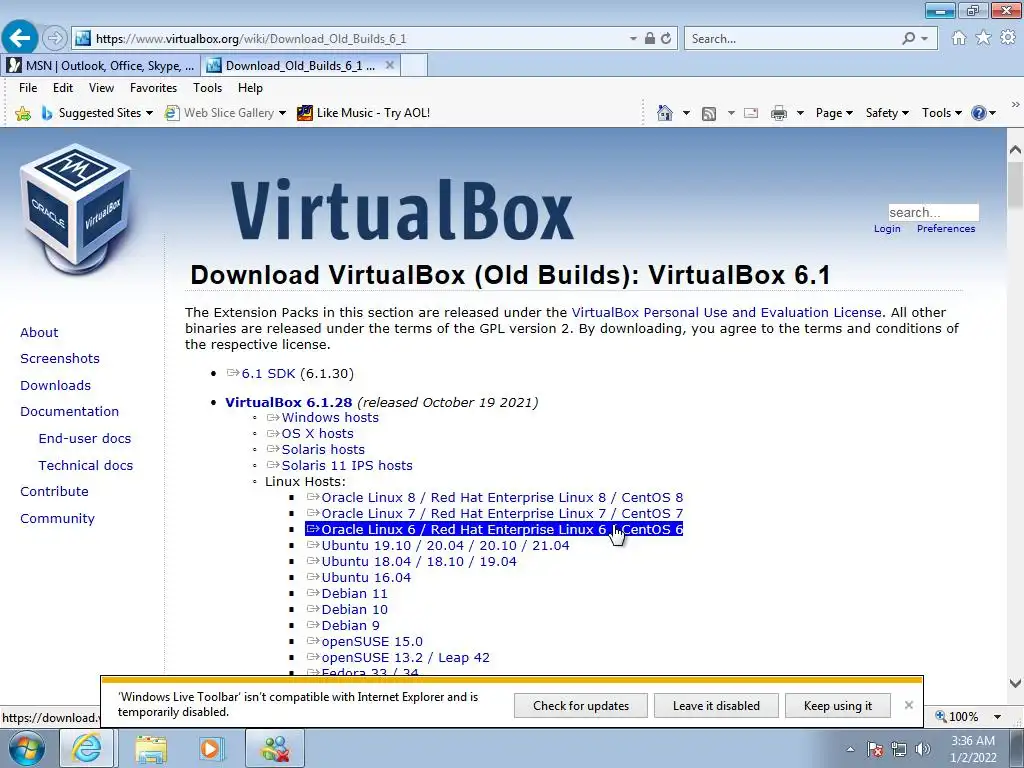Click the vertical scrollbar thumb
1024x768 pixels.
tap(1015, 185)
